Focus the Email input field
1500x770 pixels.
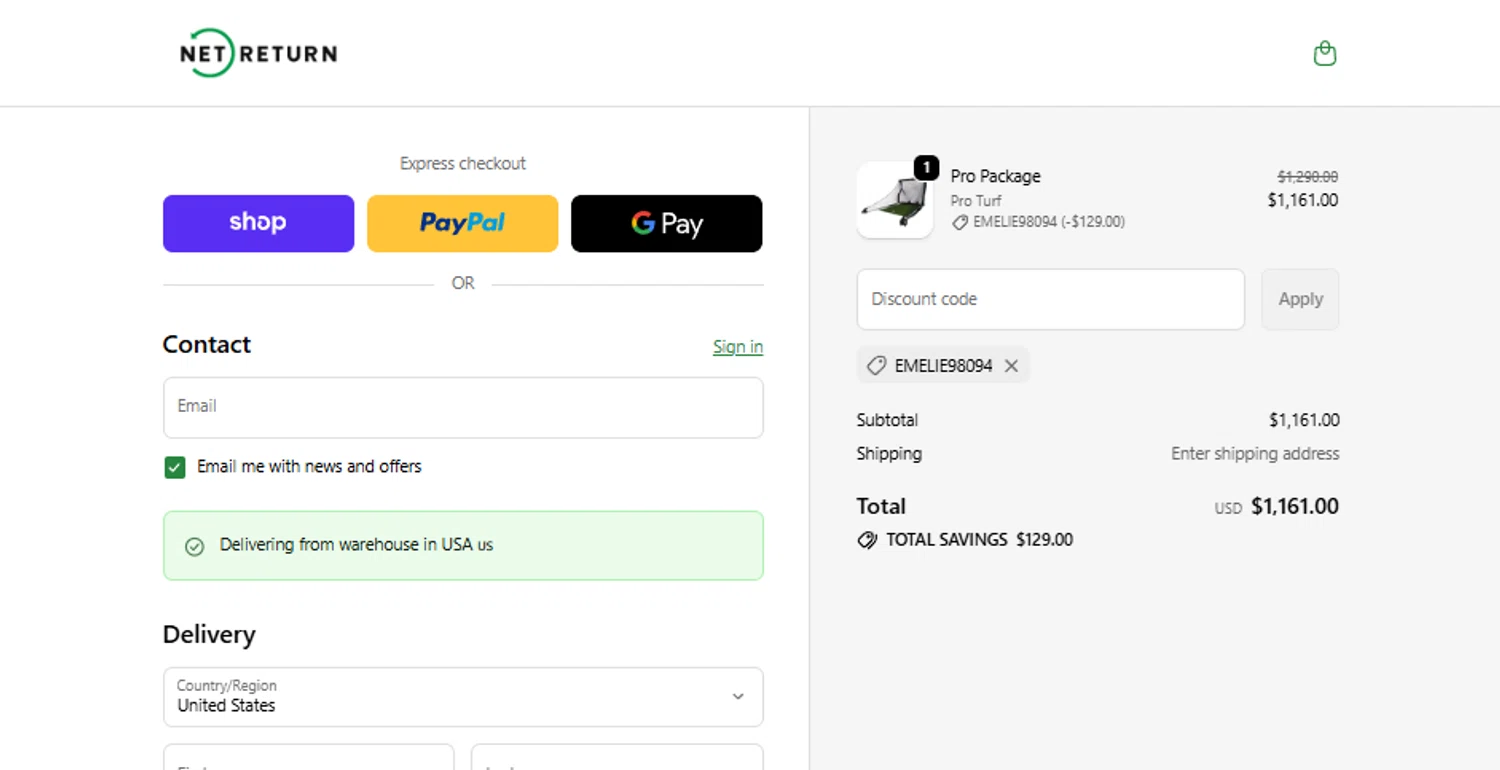pyautogui.click(x=462, y=407)
